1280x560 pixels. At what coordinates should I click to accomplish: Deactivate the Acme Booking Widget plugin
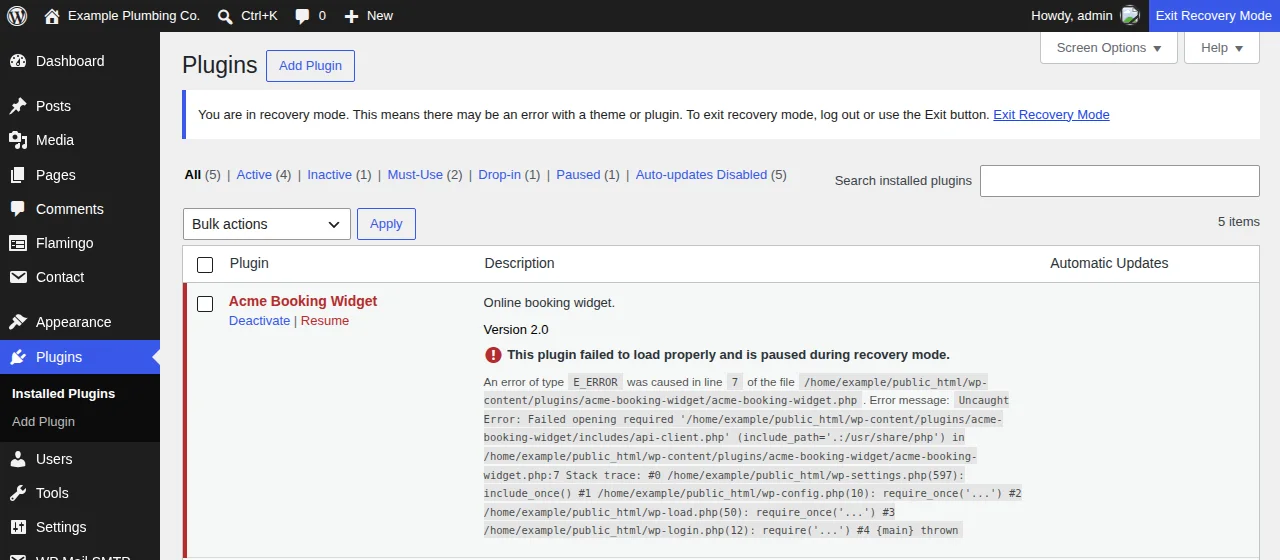259,321
